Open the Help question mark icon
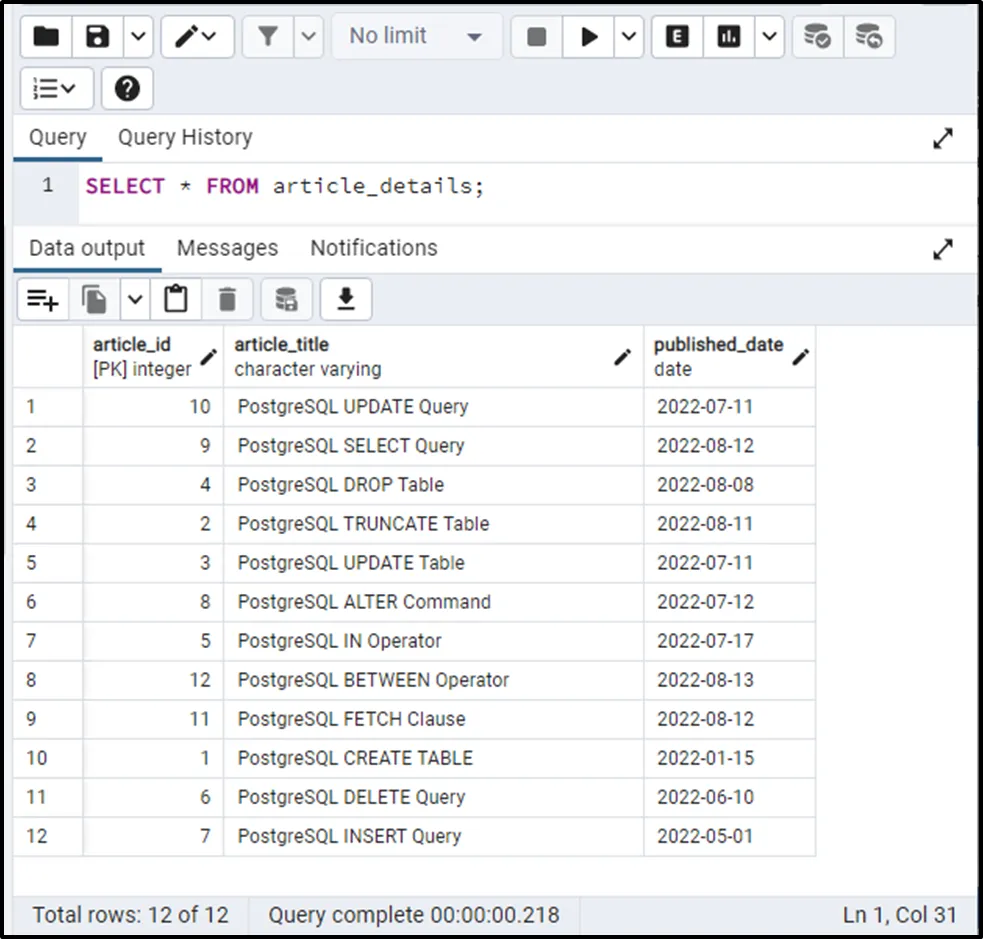Viewport: 983px width, 939px height. pyautogui.click(x=127, y=89)
